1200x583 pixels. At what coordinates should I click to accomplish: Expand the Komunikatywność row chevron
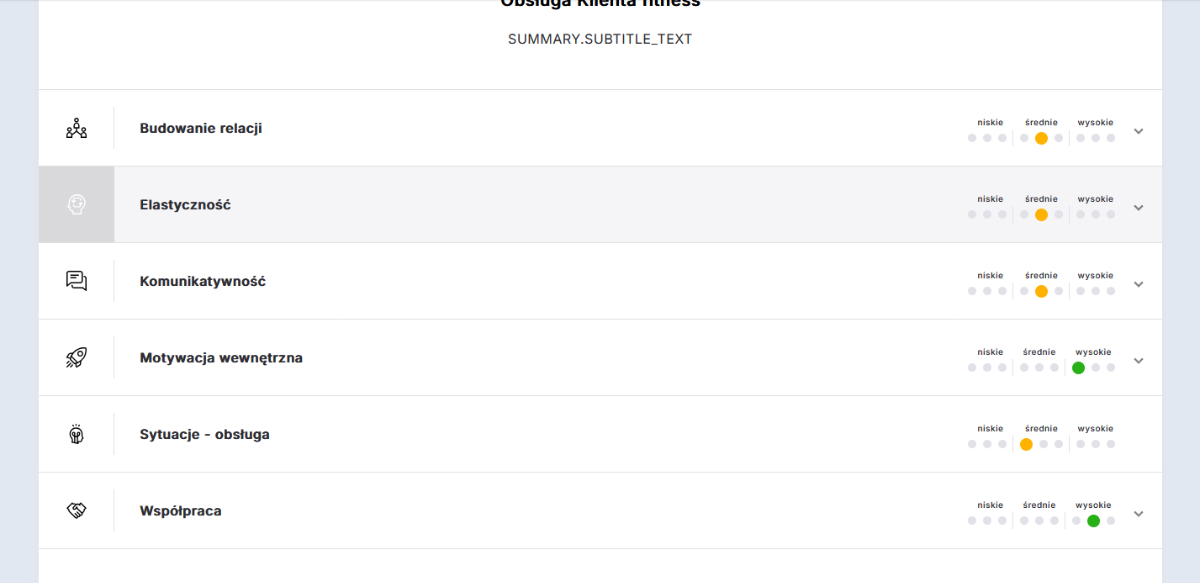1138,284
